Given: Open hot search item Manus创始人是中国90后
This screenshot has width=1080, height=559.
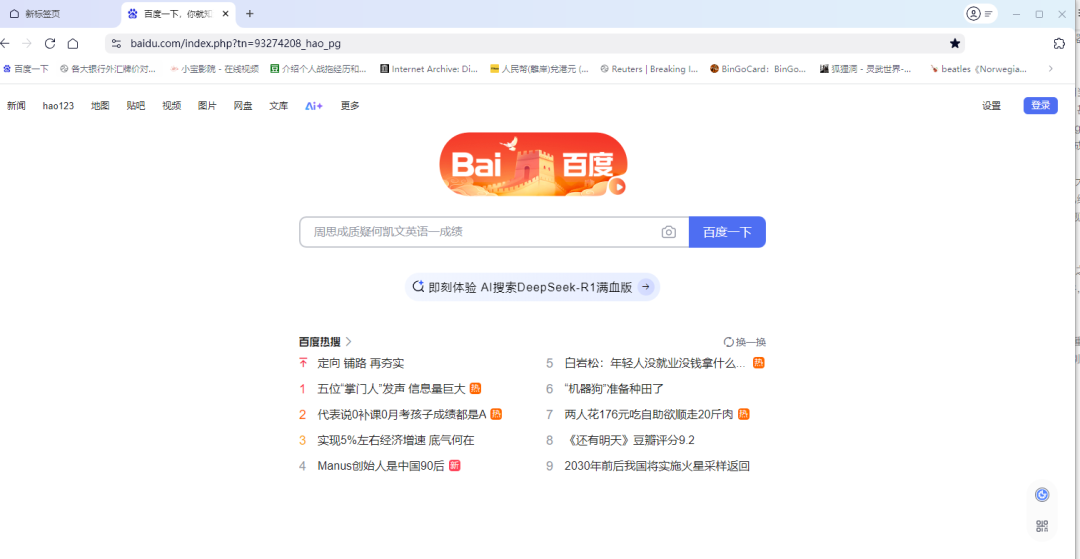Looking at the screenshot, I should (380, 466).
